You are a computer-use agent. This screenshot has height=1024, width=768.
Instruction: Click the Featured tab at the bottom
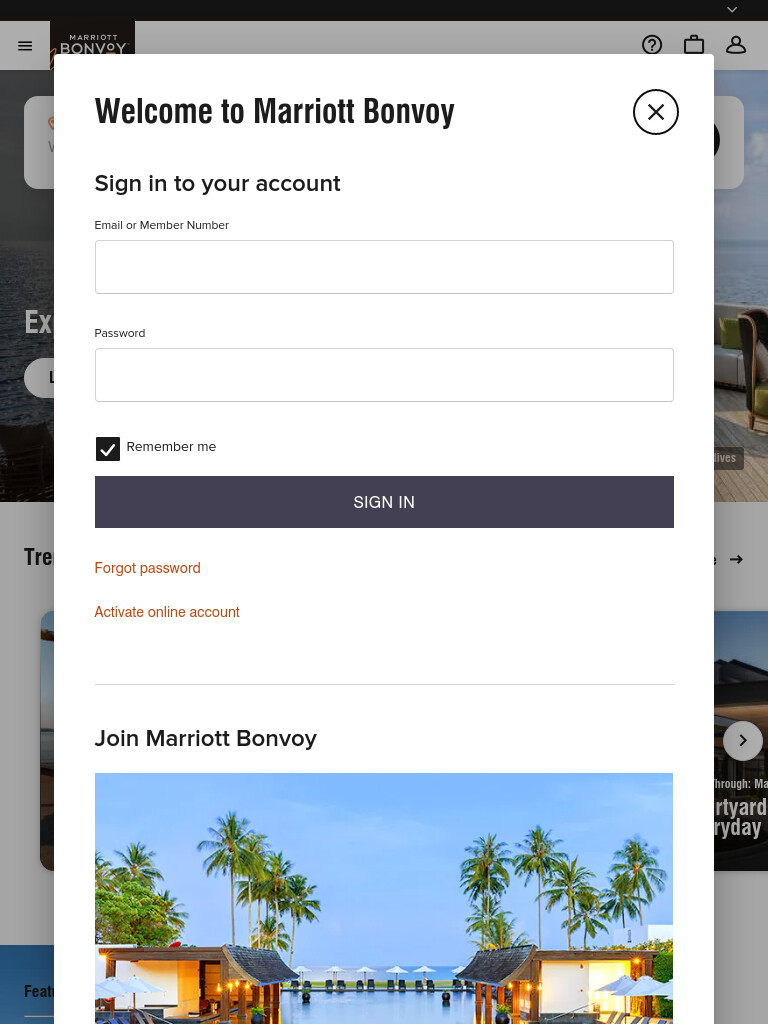tap(39, 991)
